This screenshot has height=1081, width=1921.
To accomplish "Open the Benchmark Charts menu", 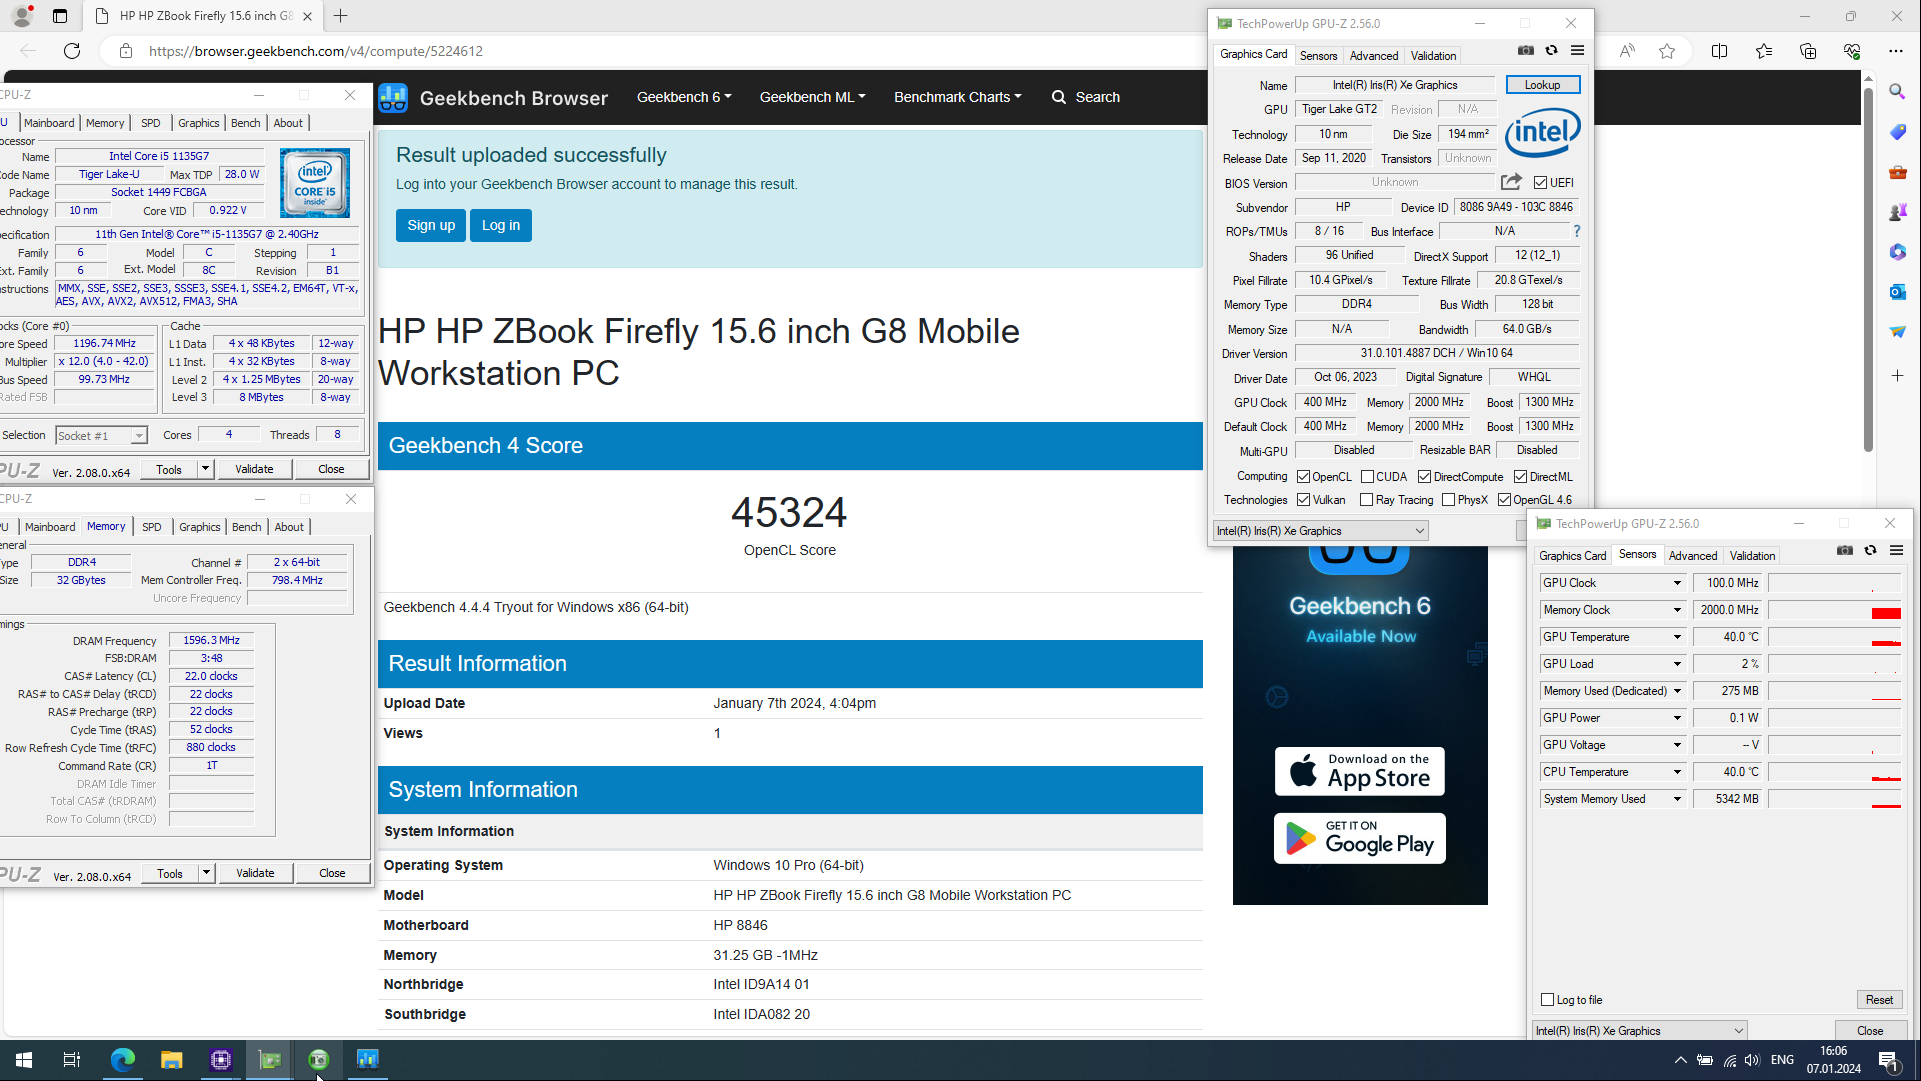I will pyautogui.click(x=957, y=97).
